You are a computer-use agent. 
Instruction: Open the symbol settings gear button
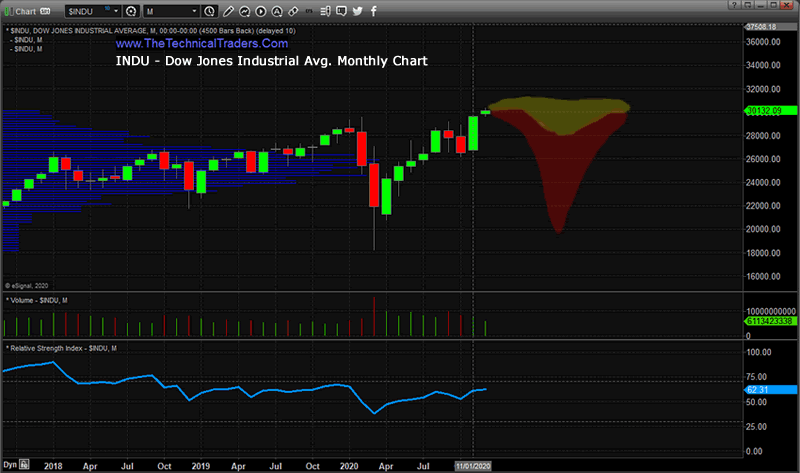click(131, 11)
